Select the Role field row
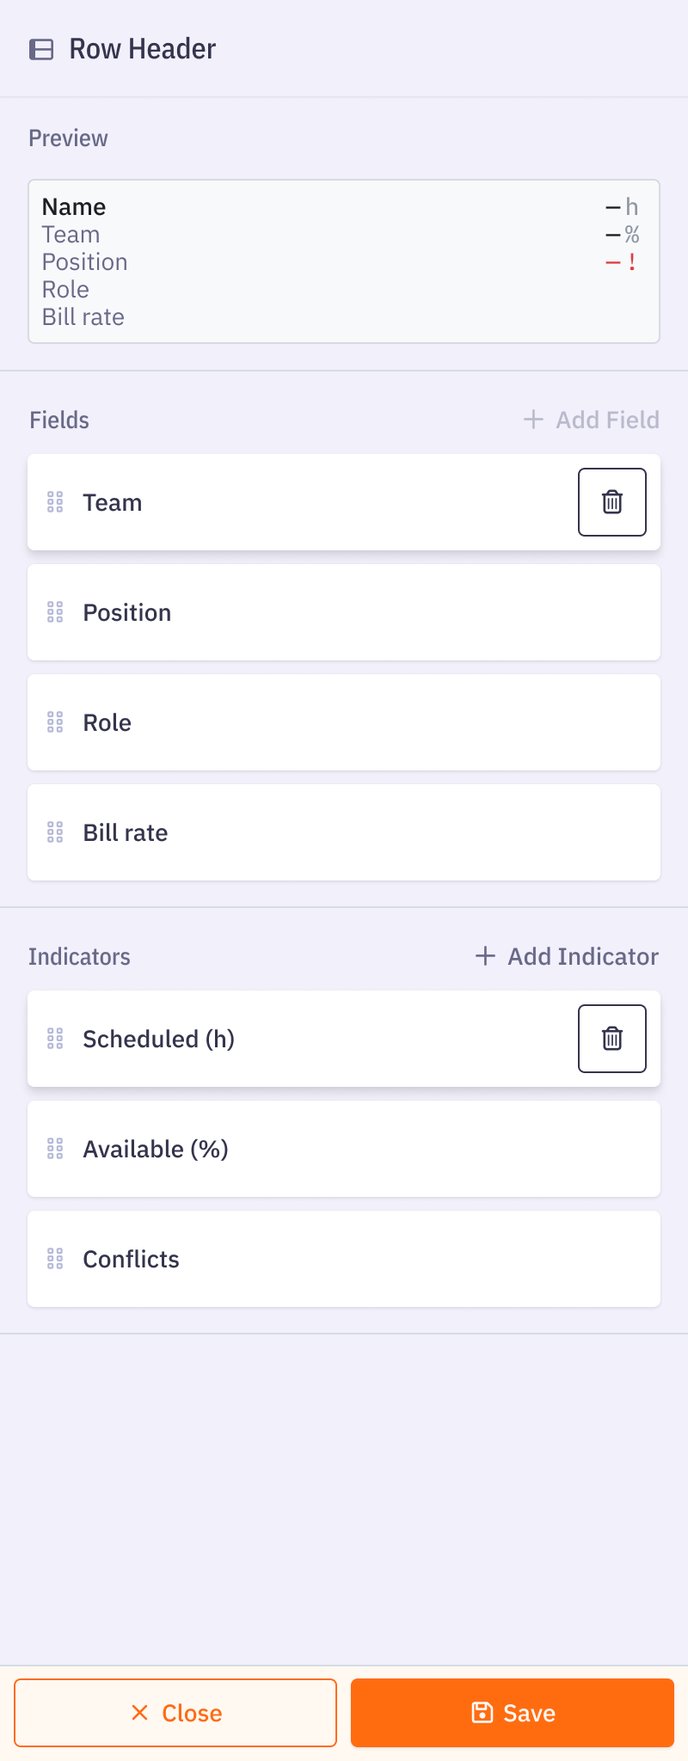Viewport: 688px width, 1761px height. coord(344,722)
